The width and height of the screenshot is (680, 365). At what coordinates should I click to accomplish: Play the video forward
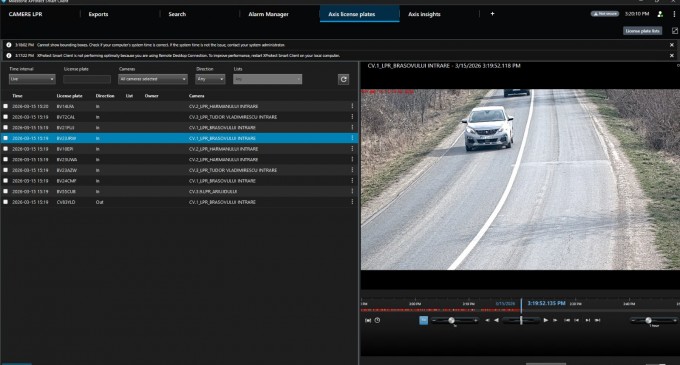tap(546, 320)
